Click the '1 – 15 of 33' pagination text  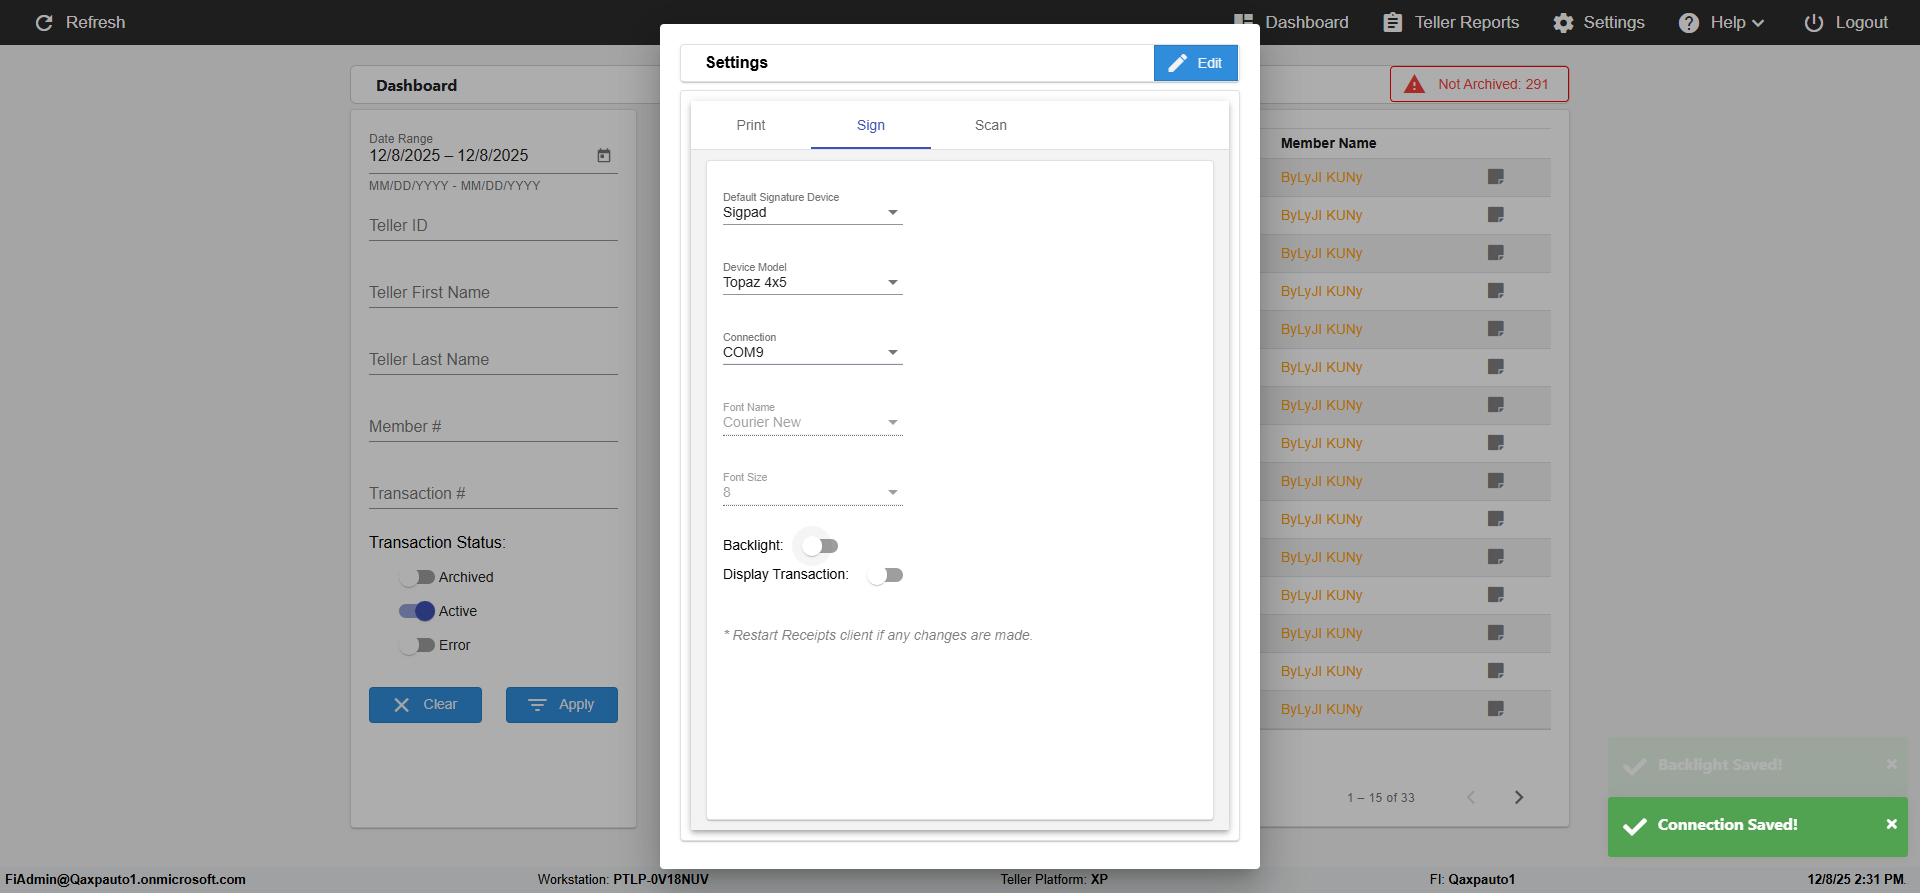pyautogui.click(x=1381, y=798)
